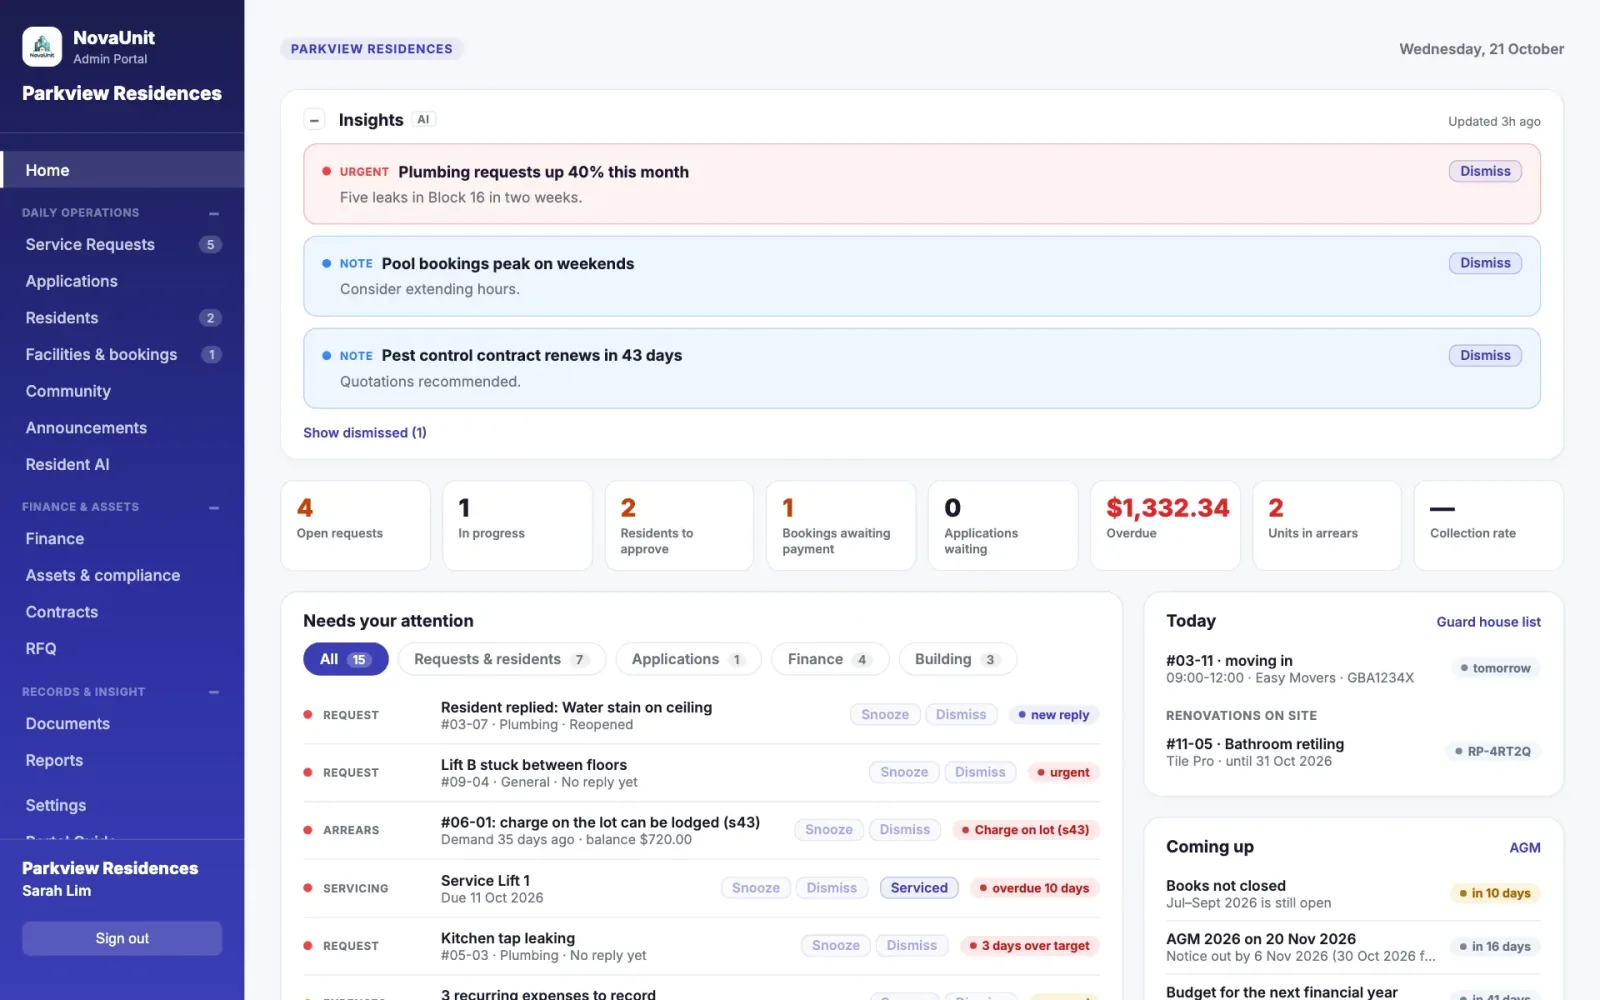Open the AGM link in Coming up
This screenshot has width=1600, height=1000.
coord(1525,848)
